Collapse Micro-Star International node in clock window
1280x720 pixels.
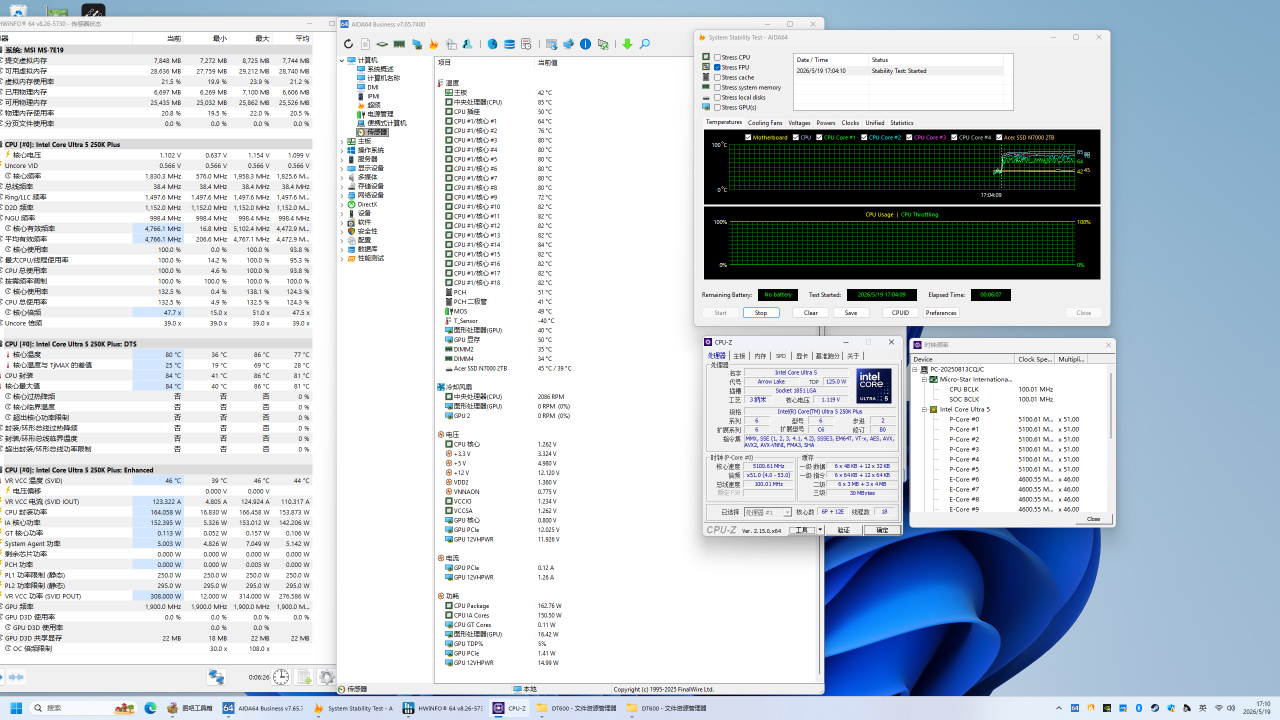coord(925,379)
